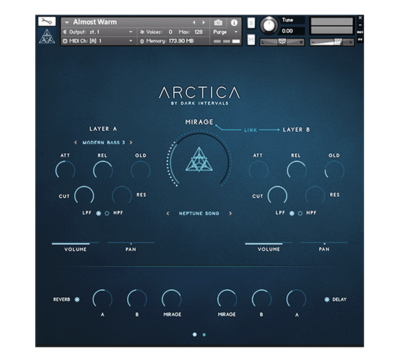Image resolution: width=400 pixels, height=362 pixels.
Task: Click the Solo (S) button
Action: click(251, 23)
